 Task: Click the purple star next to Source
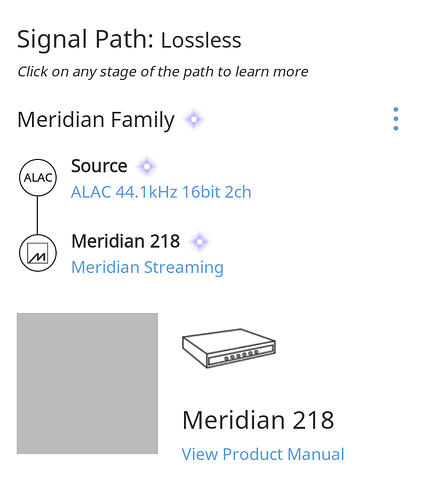tap(147, 166)
